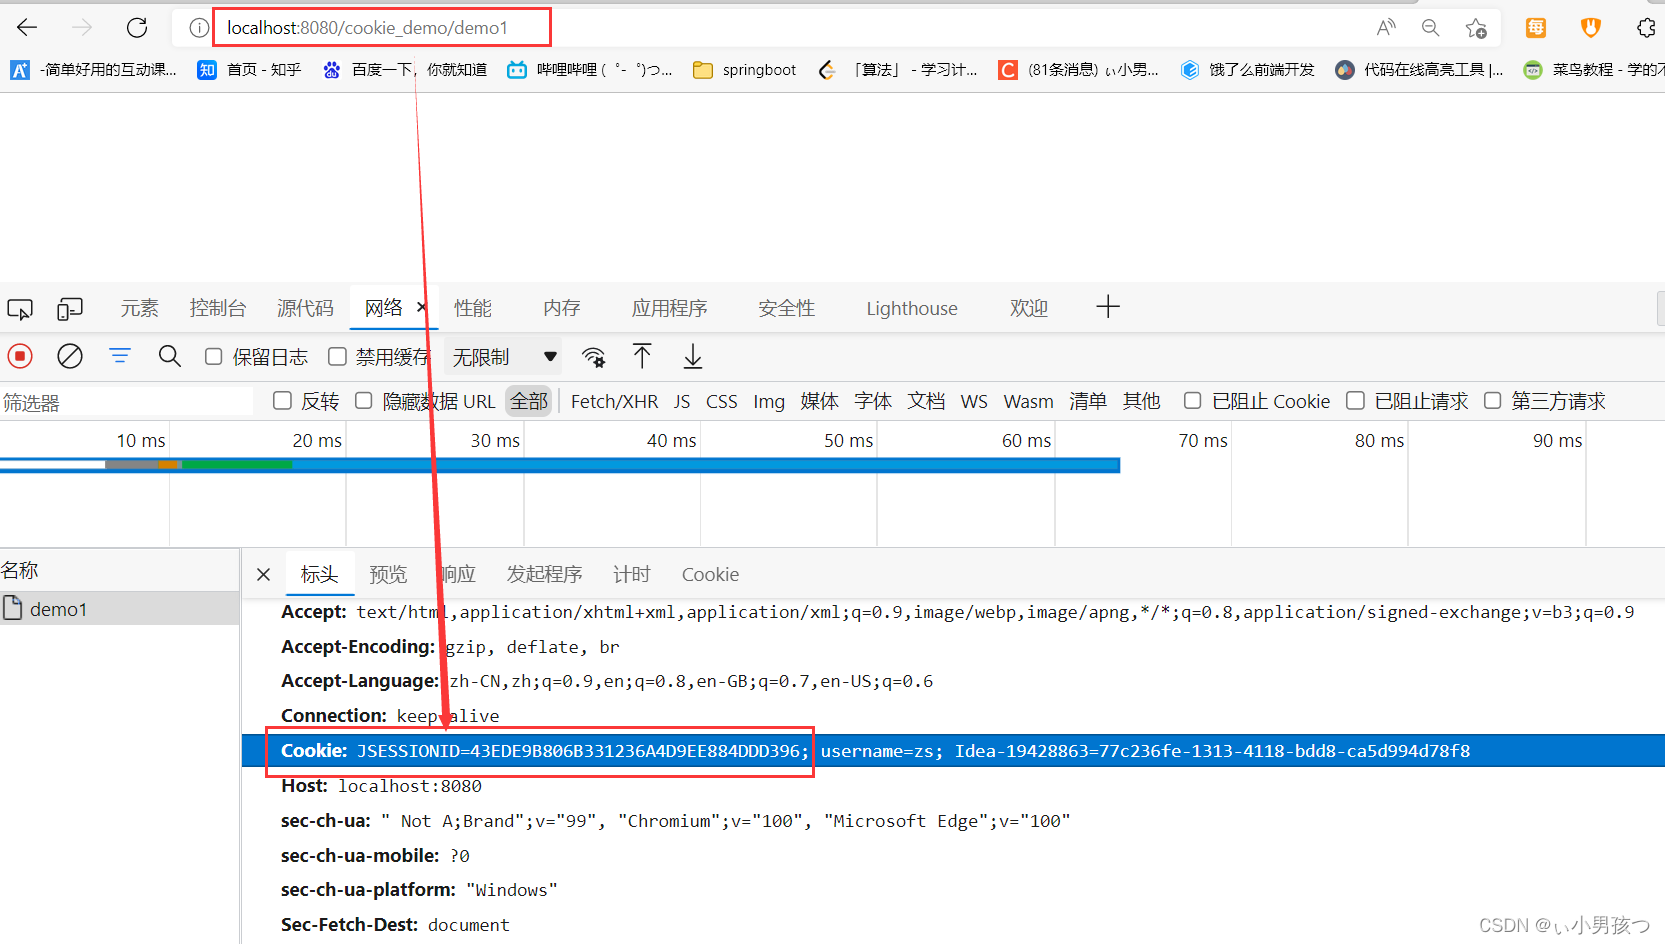This screenshot has width=1665, height=944.
Task: Open the 预览 request detail tab
Action: (388, 574)
